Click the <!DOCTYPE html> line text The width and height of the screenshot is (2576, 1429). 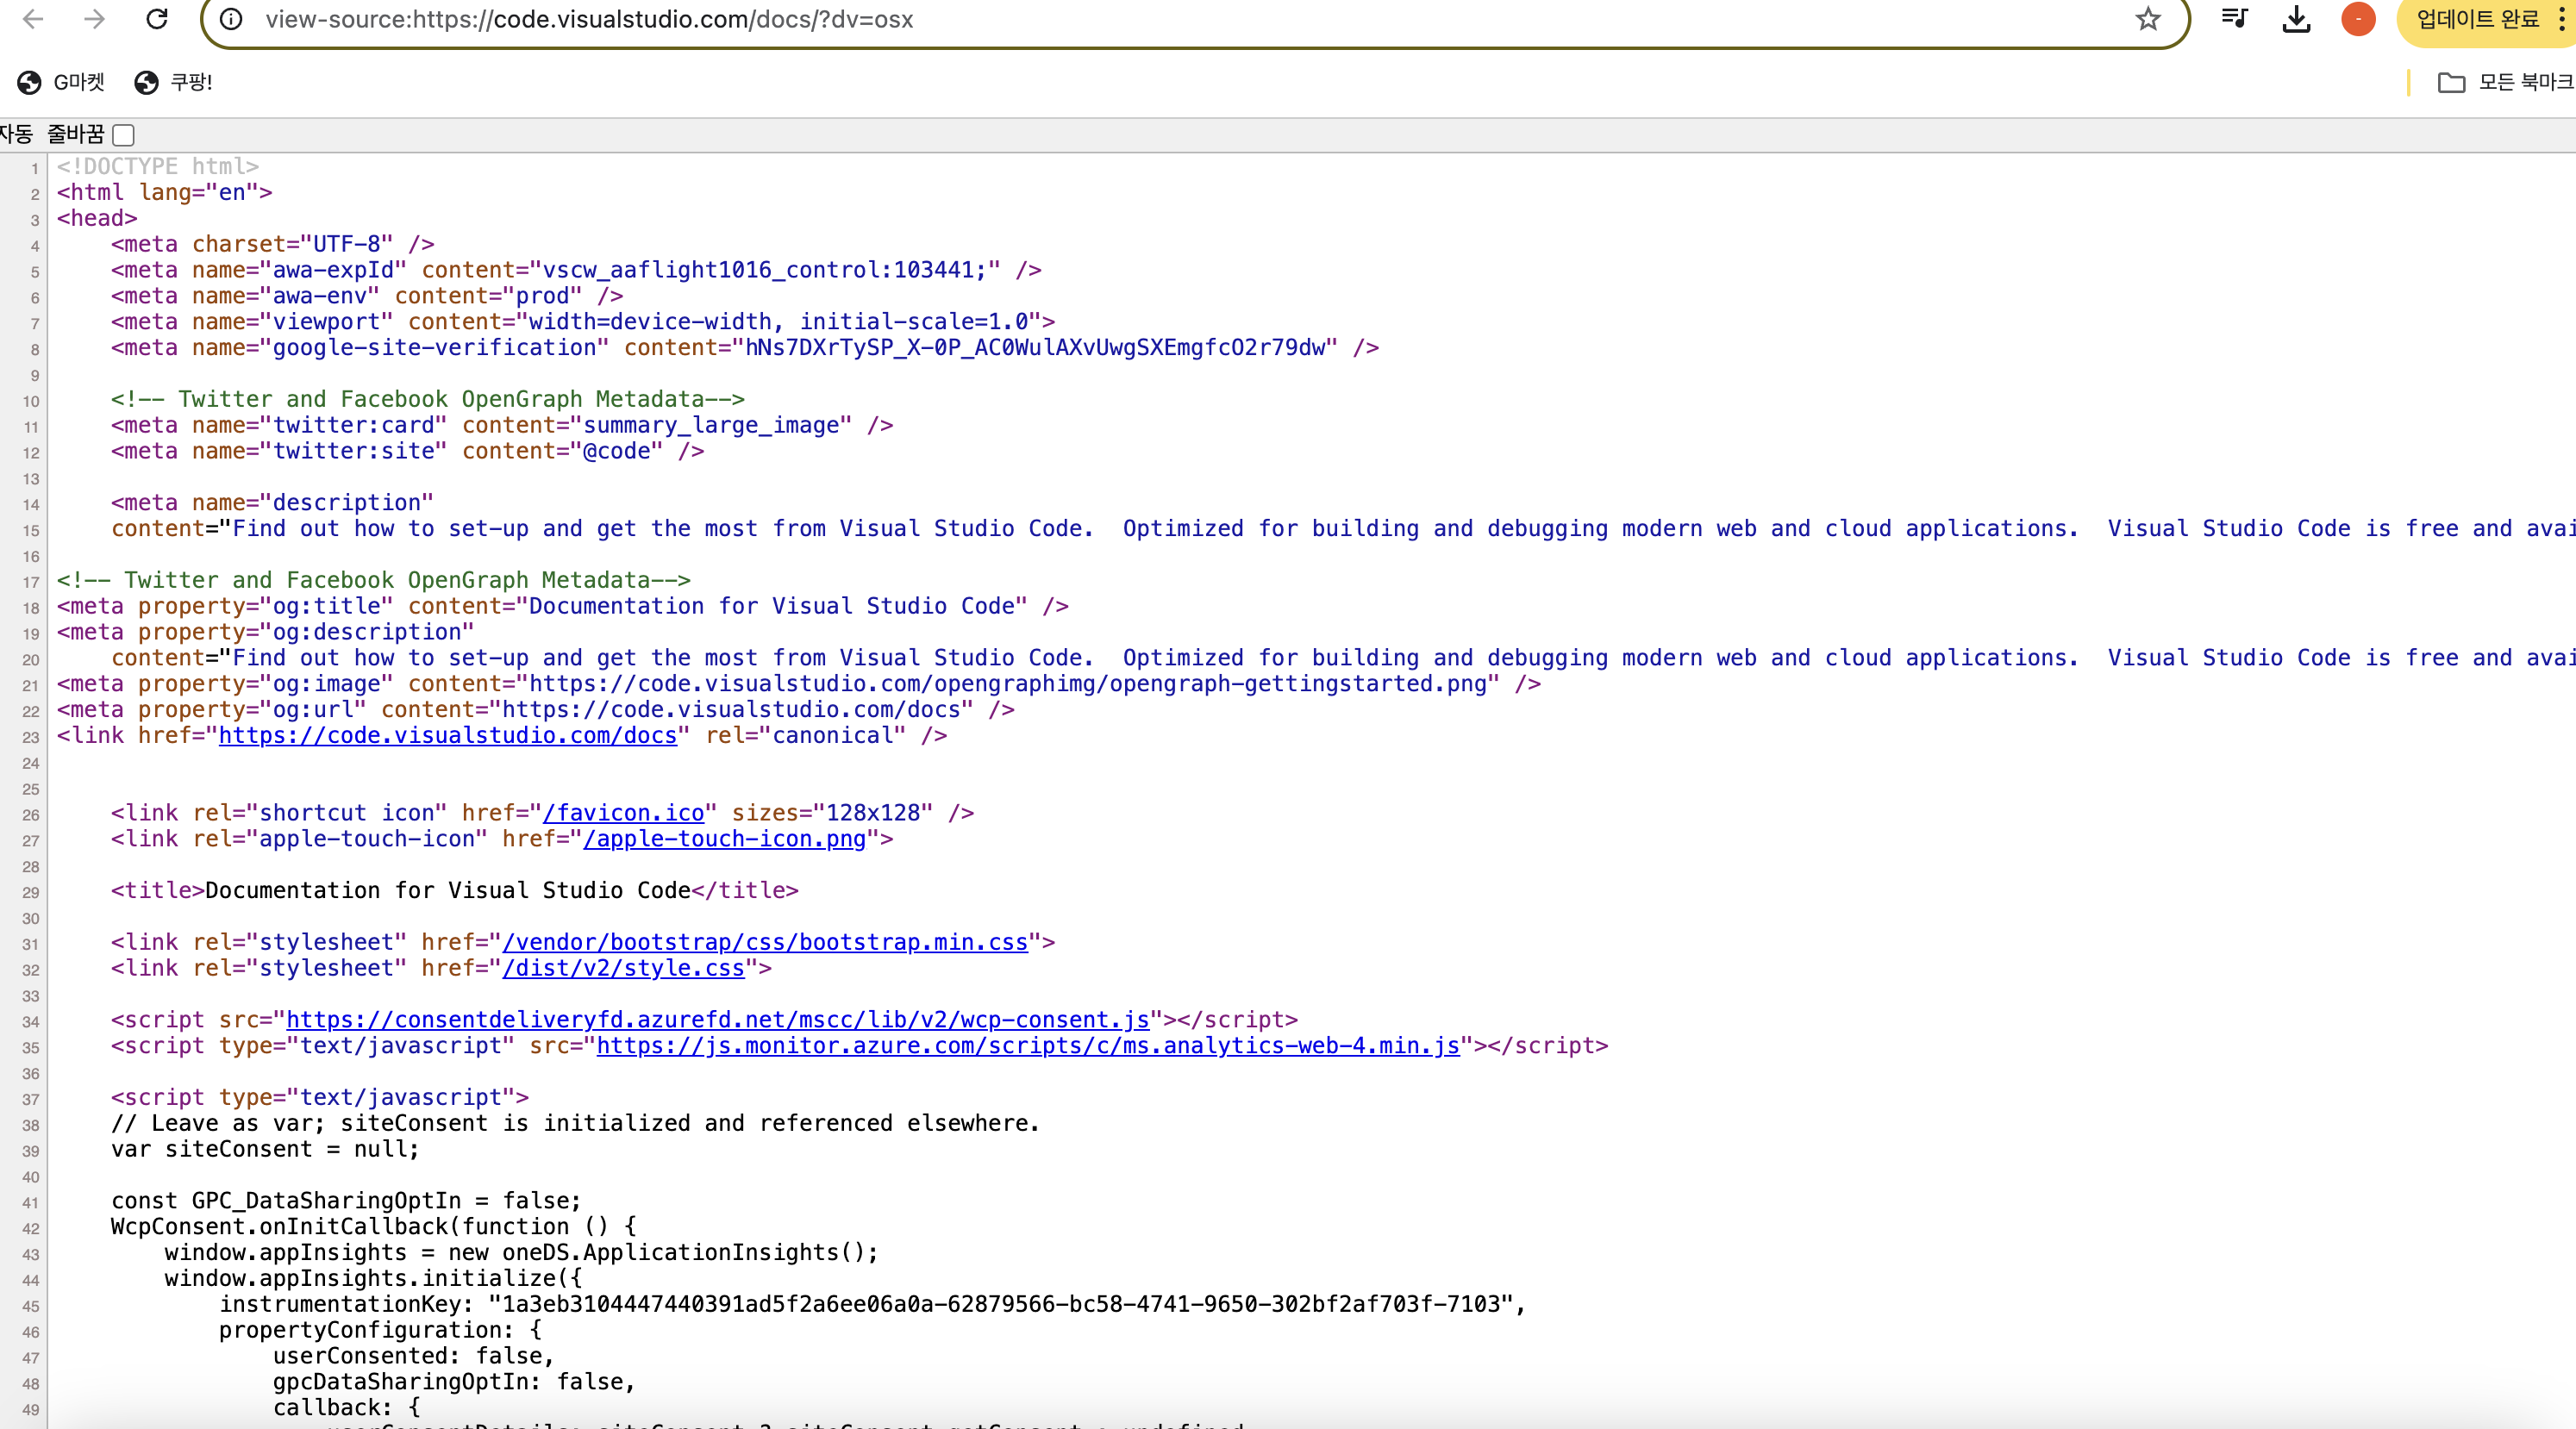point(158,166)
